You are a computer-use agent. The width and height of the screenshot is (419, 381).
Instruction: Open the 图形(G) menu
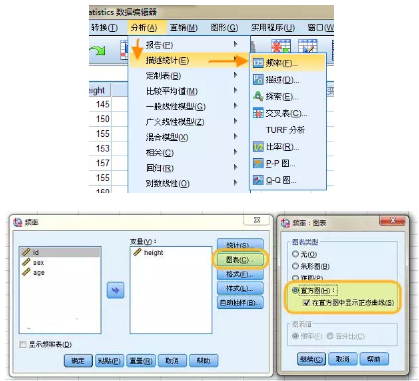(x=224, y=27)
